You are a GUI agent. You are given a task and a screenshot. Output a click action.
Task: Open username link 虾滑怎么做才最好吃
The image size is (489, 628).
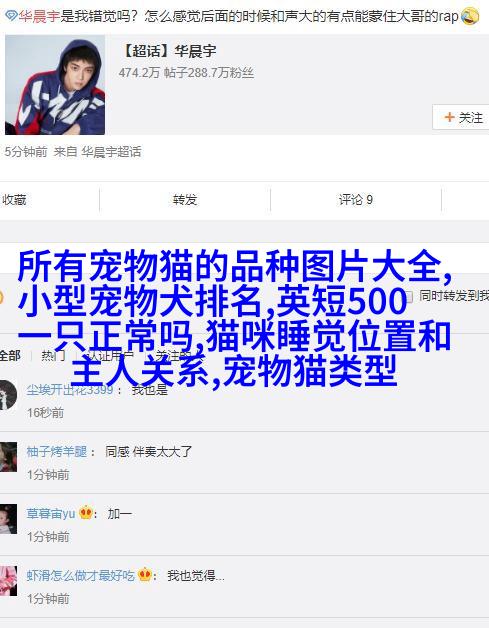pos(80,576)
